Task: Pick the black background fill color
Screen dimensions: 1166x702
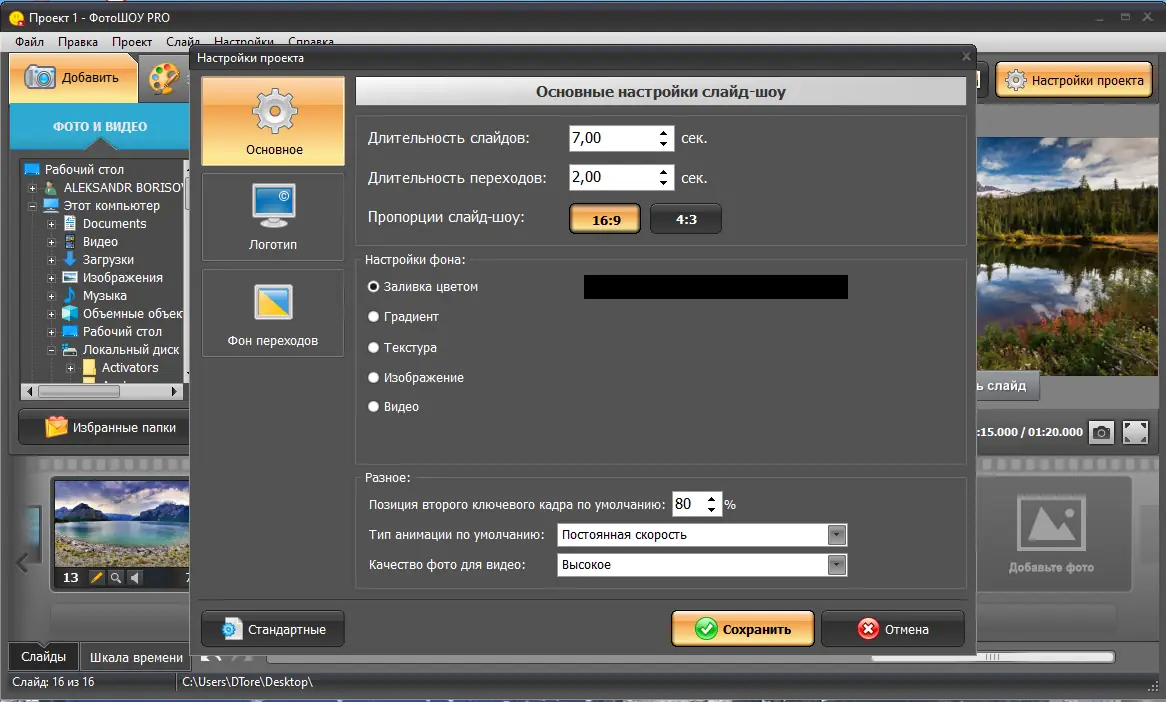Action: (715, 287)
